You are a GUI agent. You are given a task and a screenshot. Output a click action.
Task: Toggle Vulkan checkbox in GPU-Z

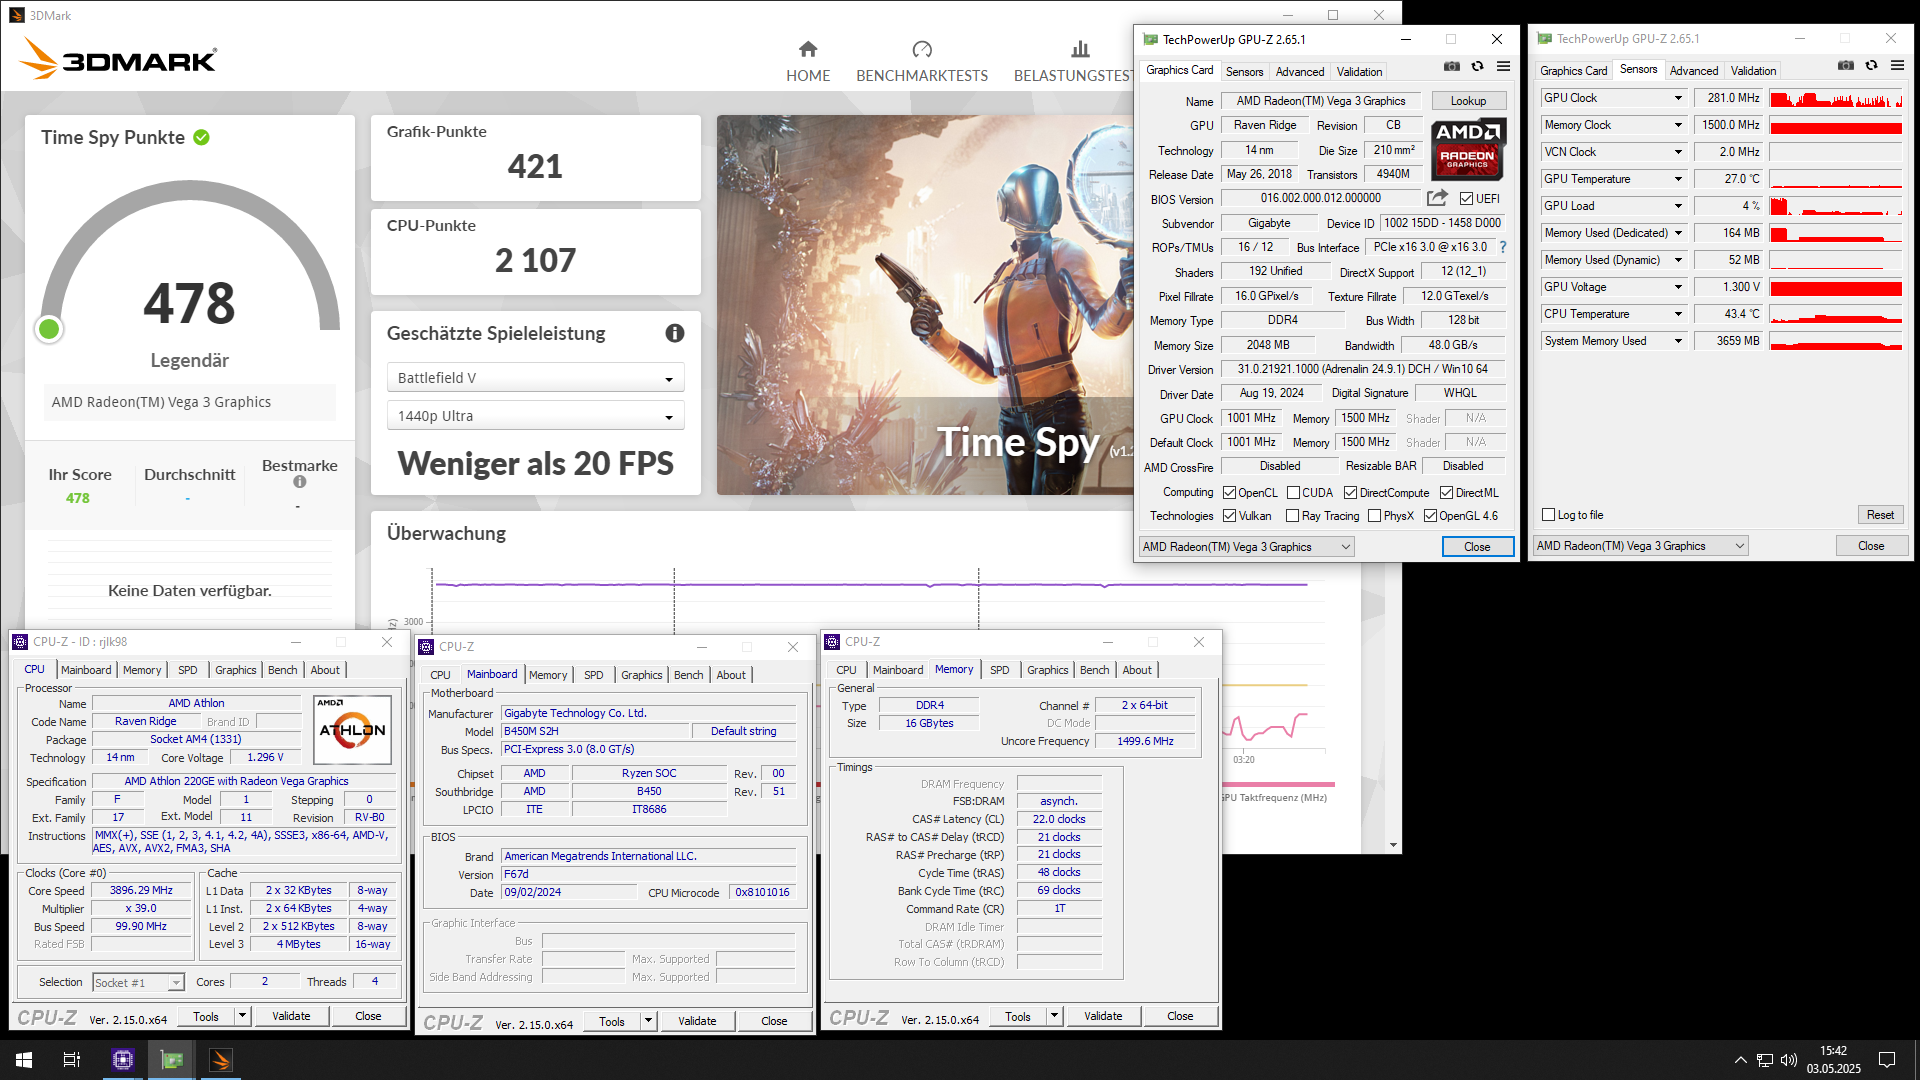tap(1230, 516)
